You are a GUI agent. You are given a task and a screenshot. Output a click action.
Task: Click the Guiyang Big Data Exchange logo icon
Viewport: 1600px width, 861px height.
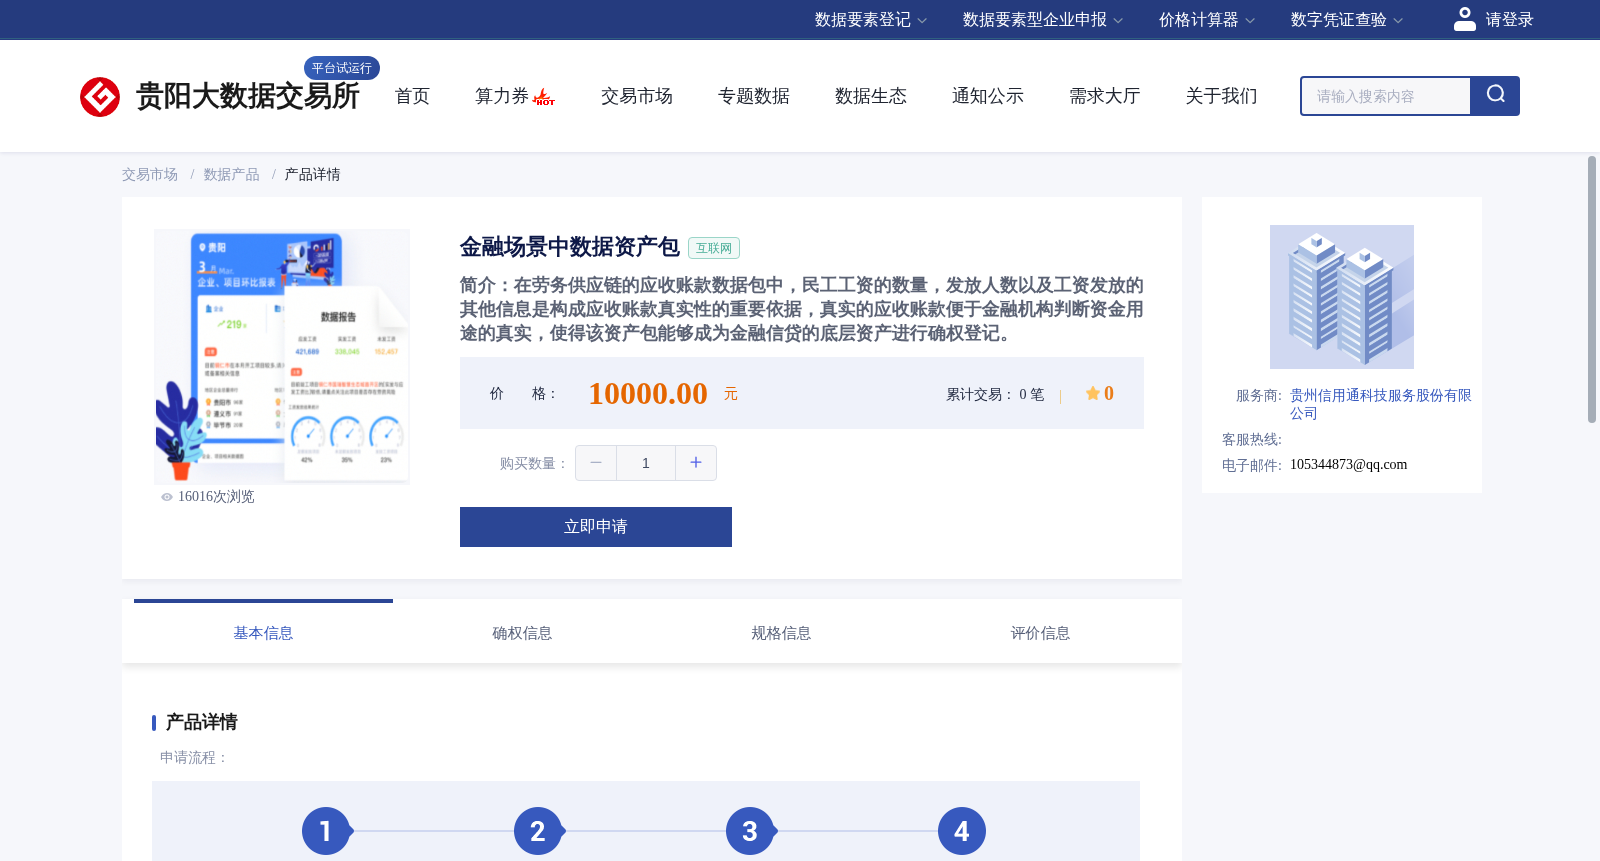pyautogui.click(x=100, y=97)
